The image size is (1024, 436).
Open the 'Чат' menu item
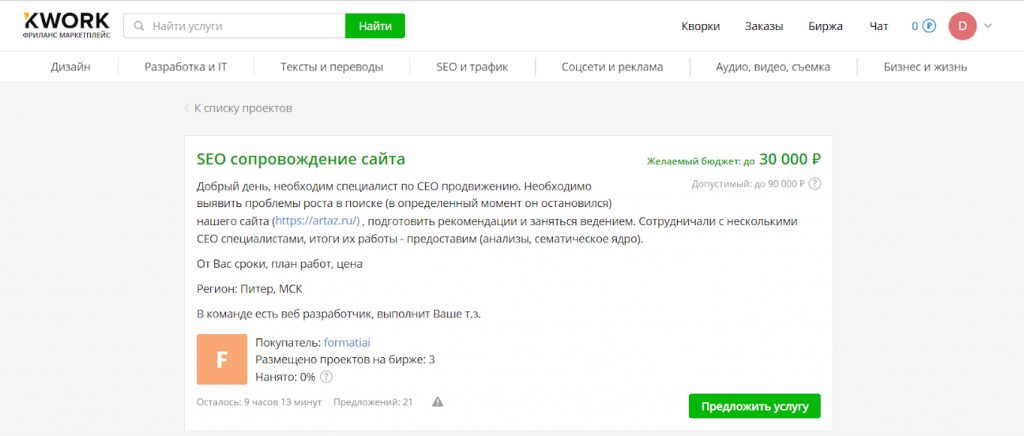click(878, 26)
